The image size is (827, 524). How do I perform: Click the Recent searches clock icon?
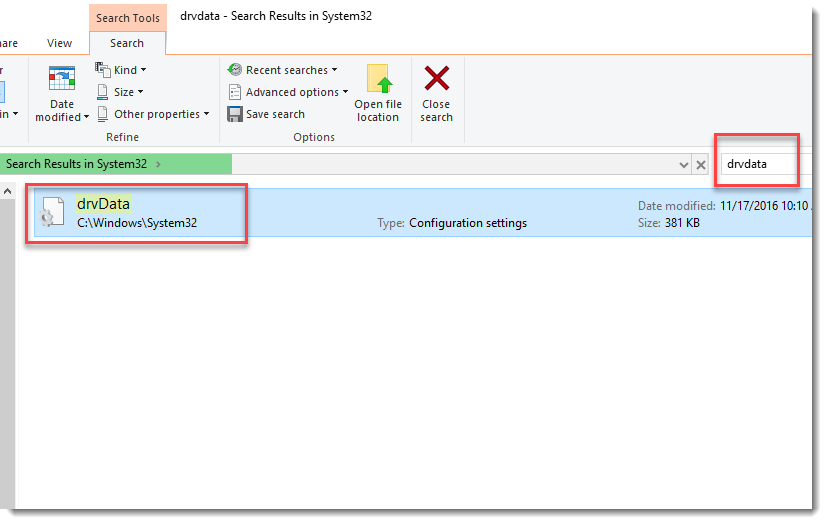235,70
